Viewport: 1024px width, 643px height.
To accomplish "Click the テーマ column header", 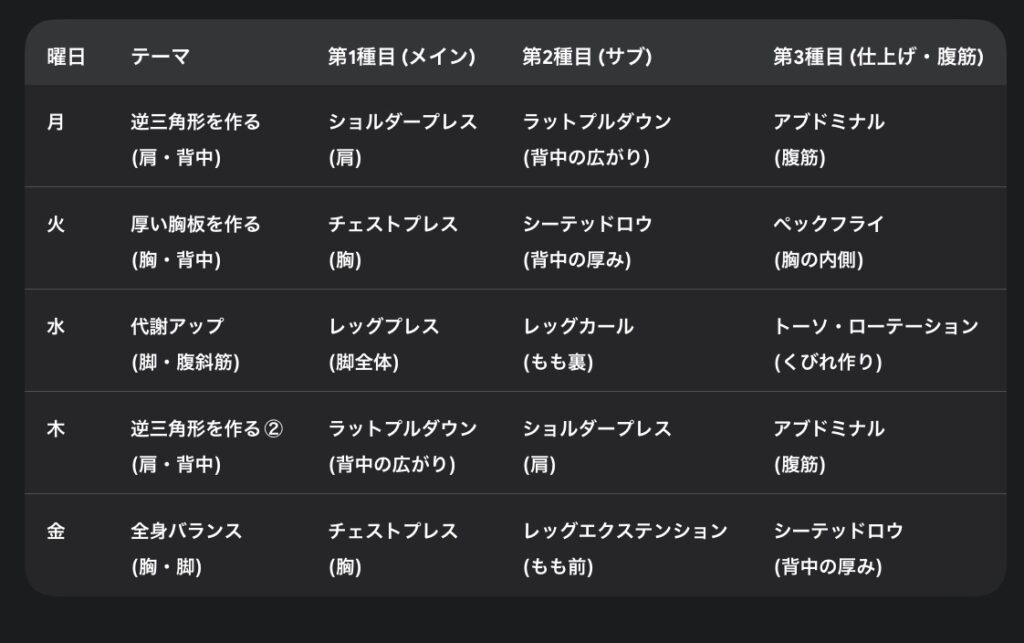I will (162, 58).
